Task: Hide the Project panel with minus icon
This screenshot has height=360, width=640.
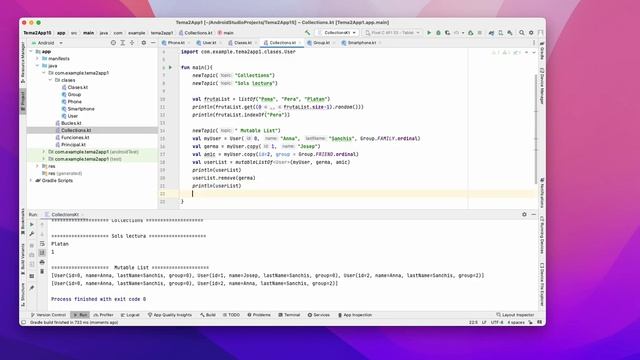Action: click(153, 43)
